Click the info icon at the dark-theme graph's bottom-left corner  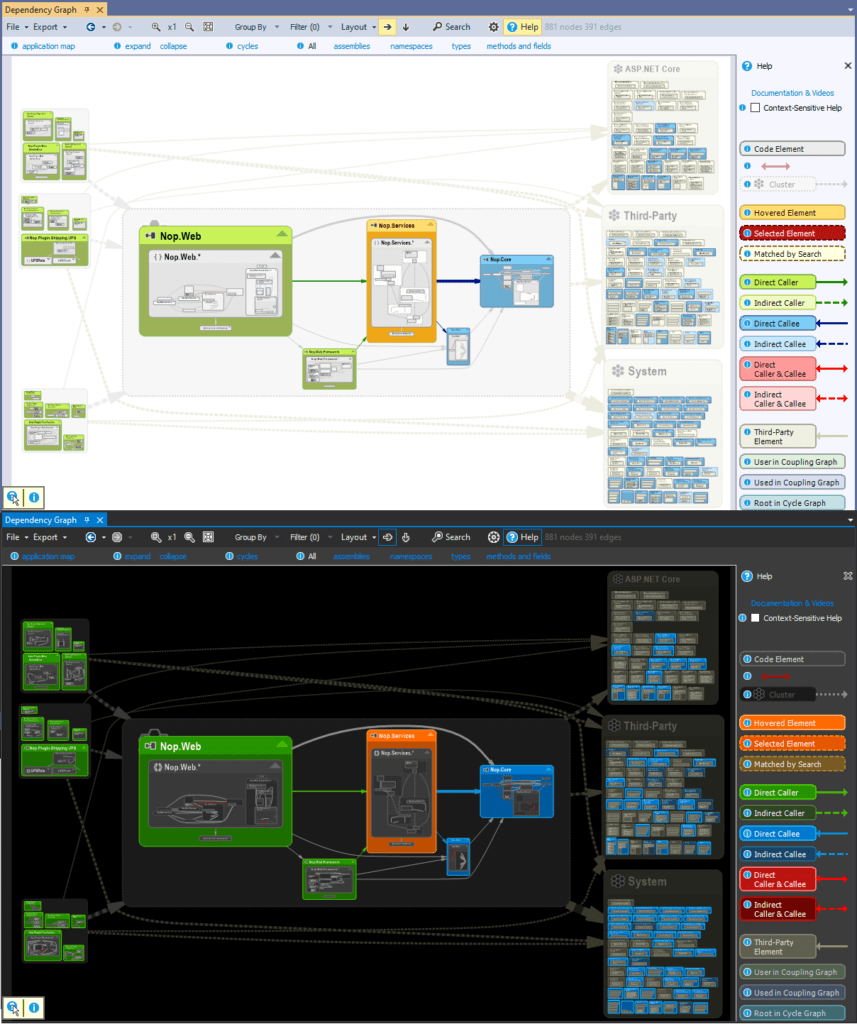click(x=34, y=1008)
